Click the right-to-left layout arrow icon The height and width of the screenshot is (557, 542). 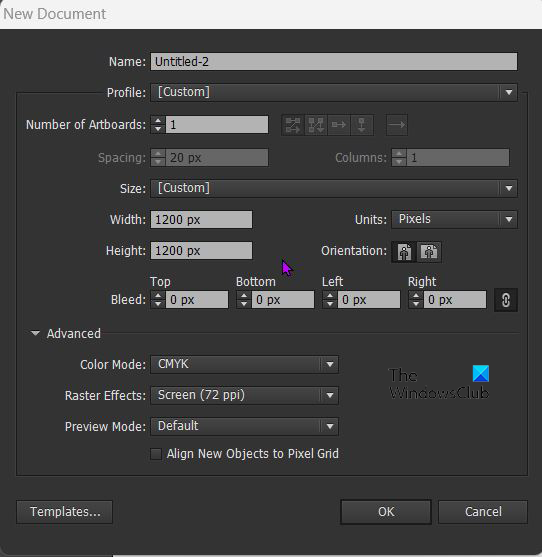click(397, 125)
